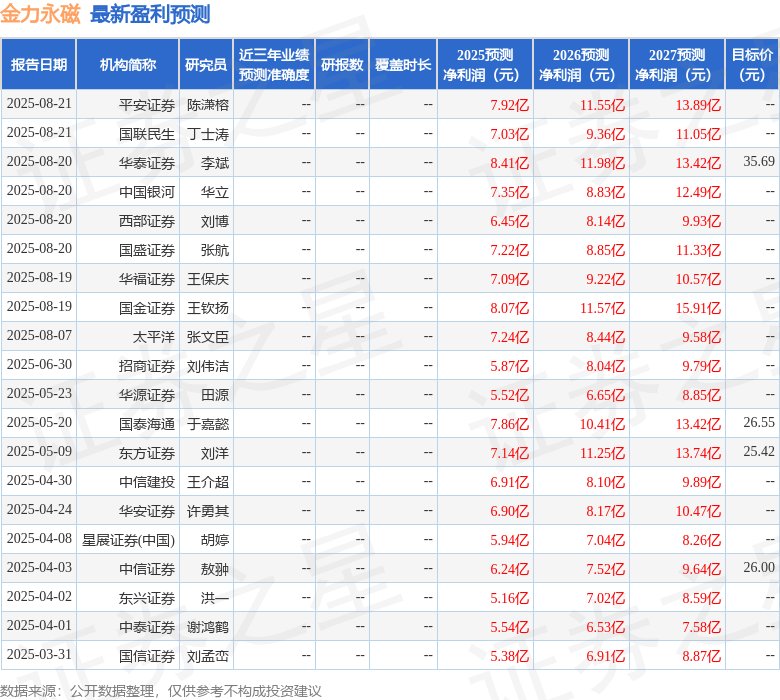This screenshot has width=780, height=700.
Task: Click 2026 forecast 11.98亿
Action: (x=602, y=163)
